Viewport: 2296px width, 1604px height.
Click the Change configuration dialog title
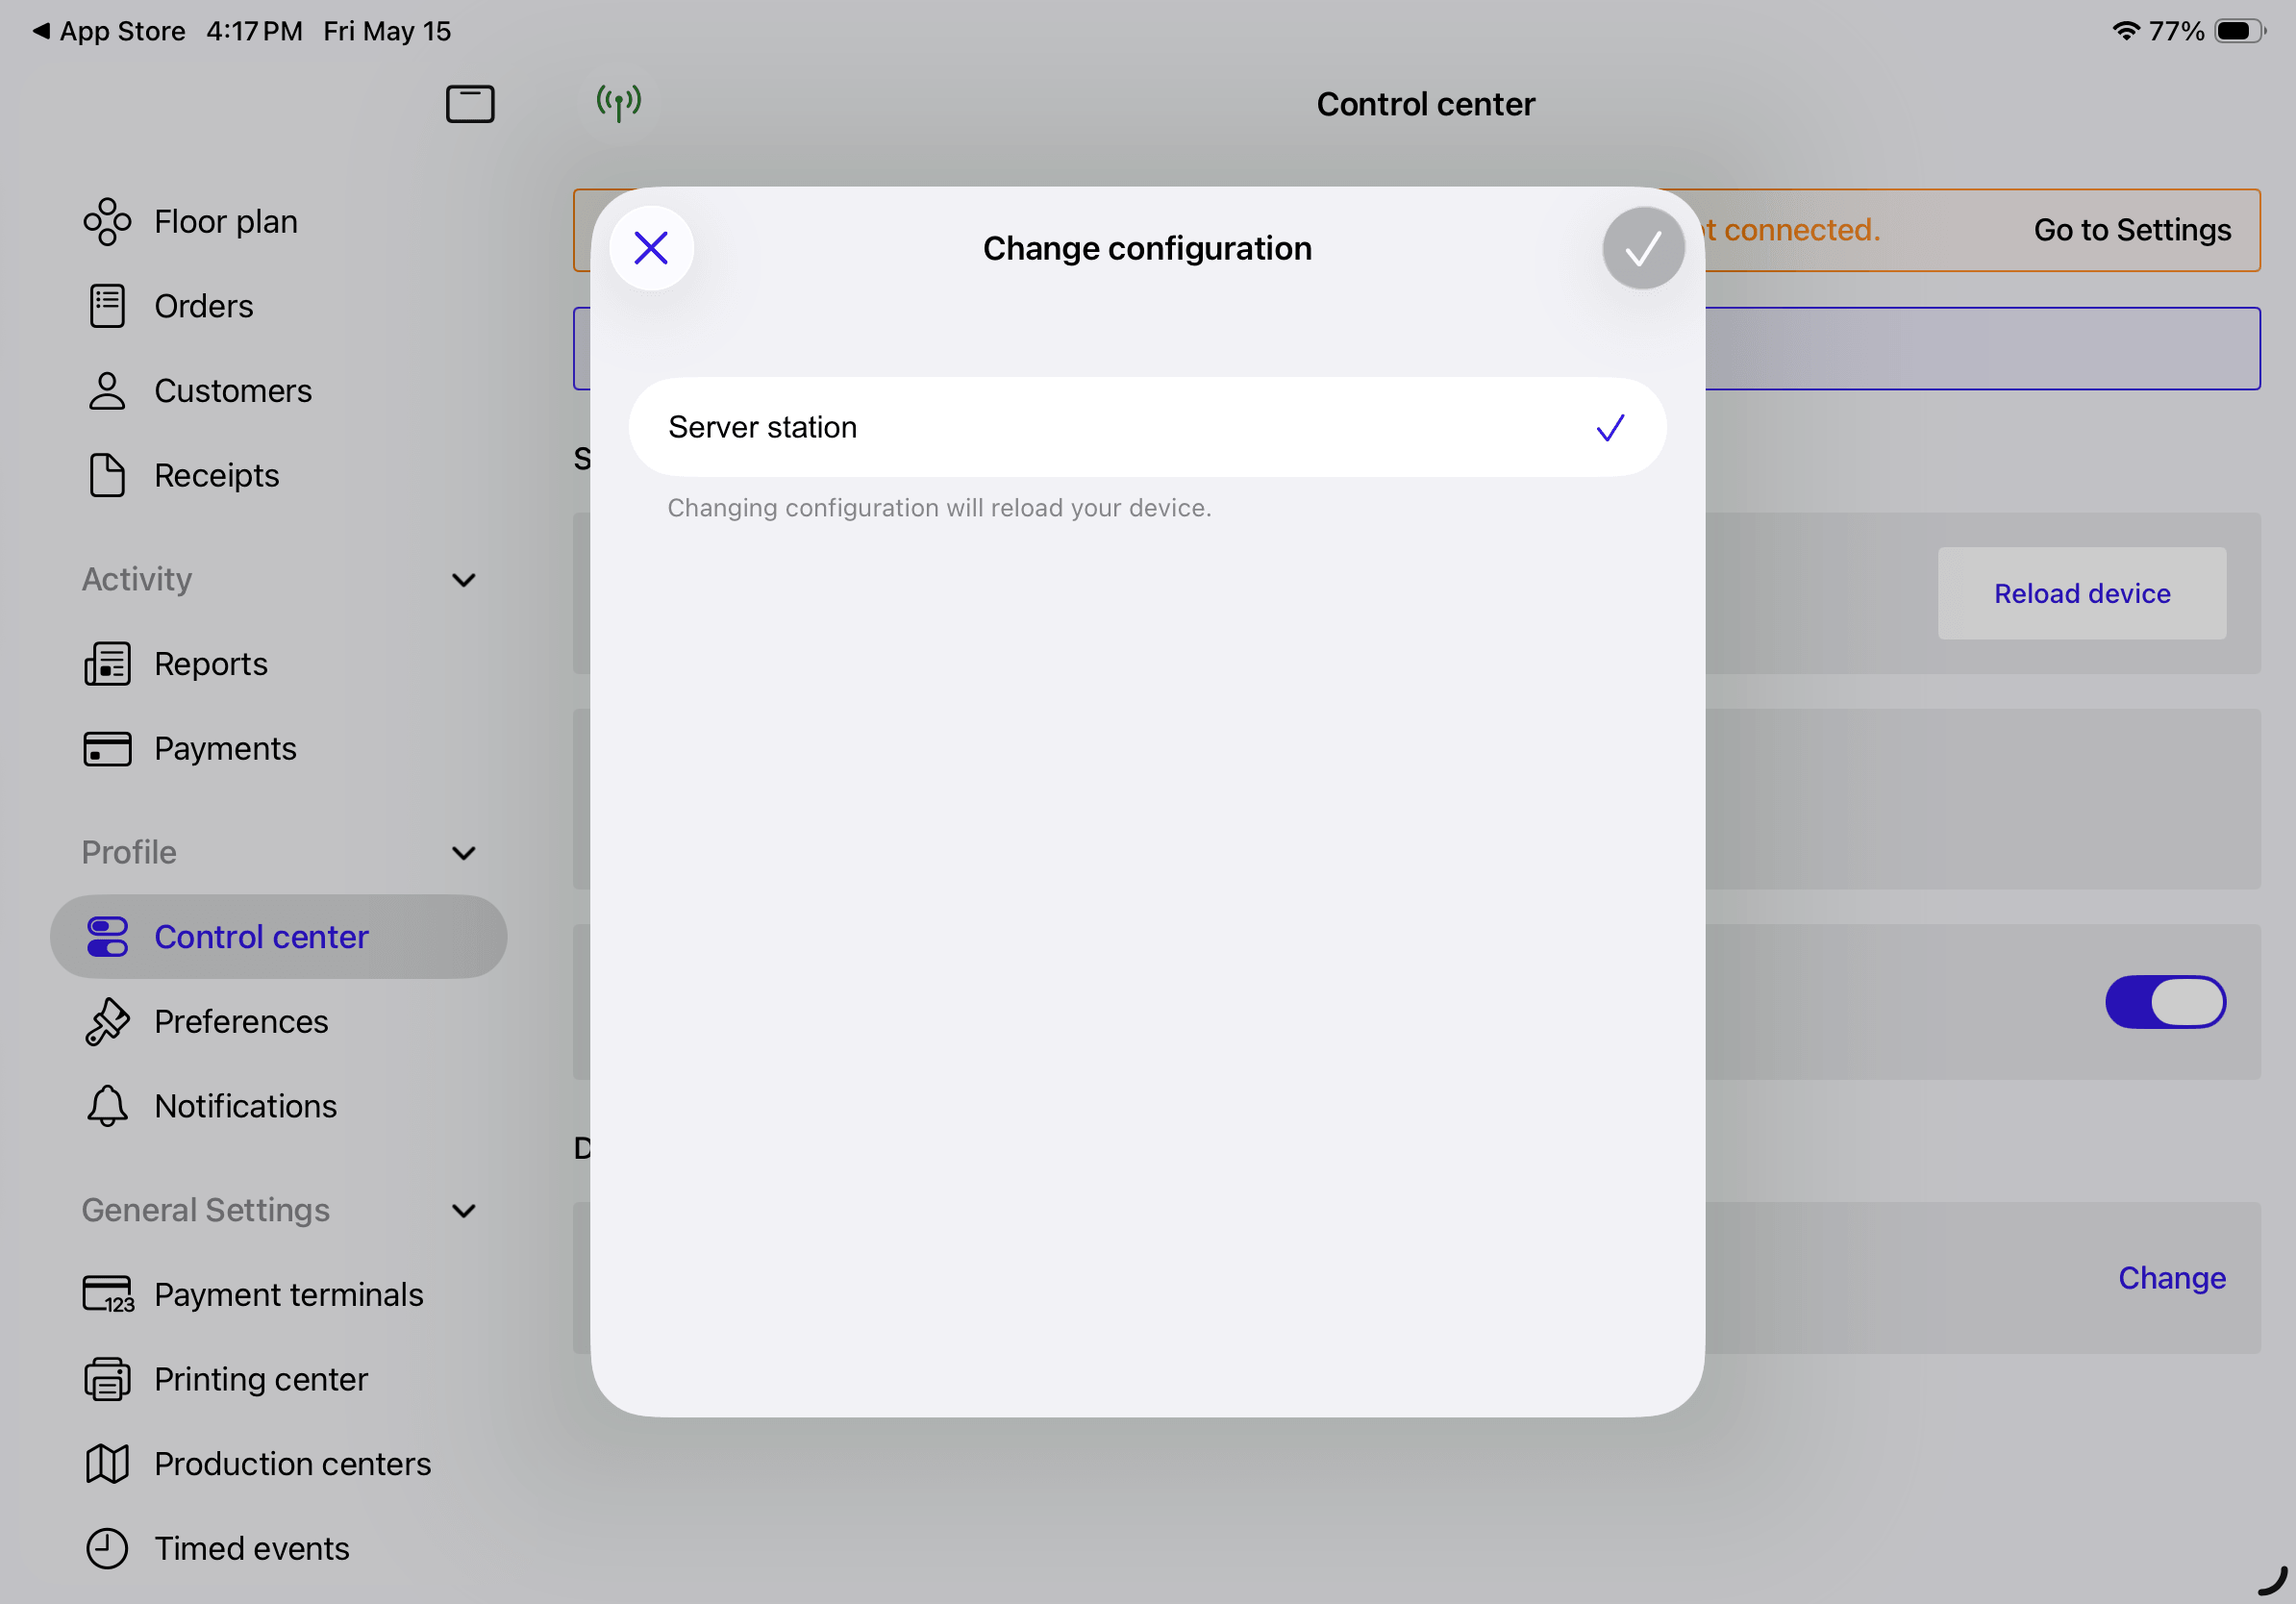point(1147,248)
